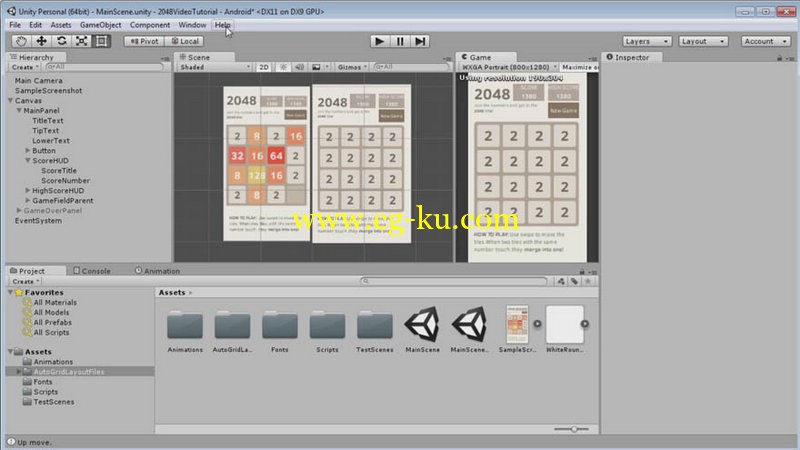800x450 pixels.
Task: Select Main Camera in Hierarchy
Action: tap(38, 80)
